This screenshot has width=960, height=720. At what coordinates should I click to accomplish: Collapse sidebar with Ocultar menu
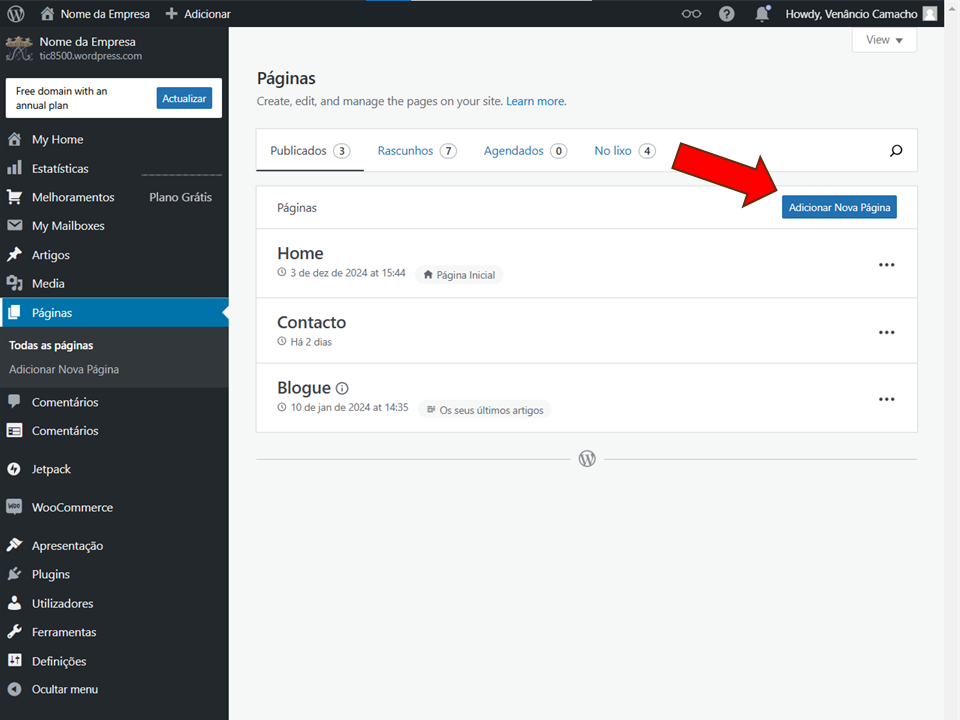[x=64, y=689]
